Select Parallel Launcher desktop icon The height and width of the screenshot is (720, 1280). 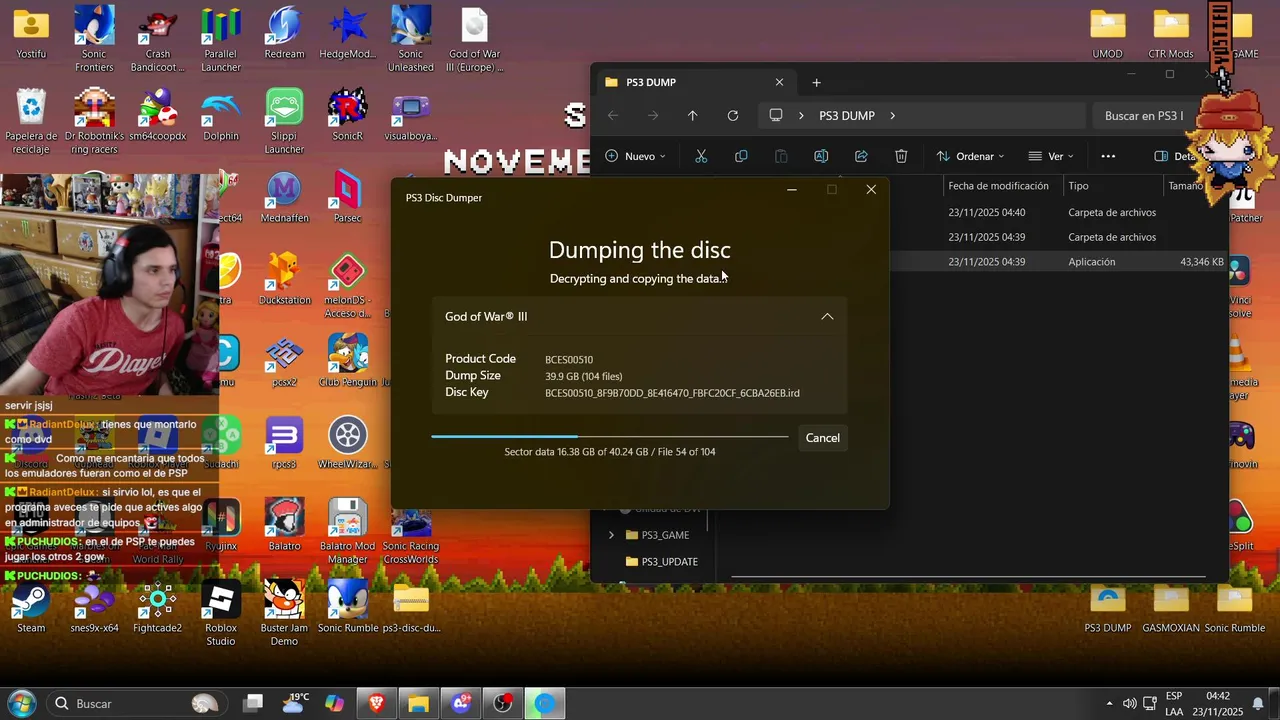pos(221,40)
